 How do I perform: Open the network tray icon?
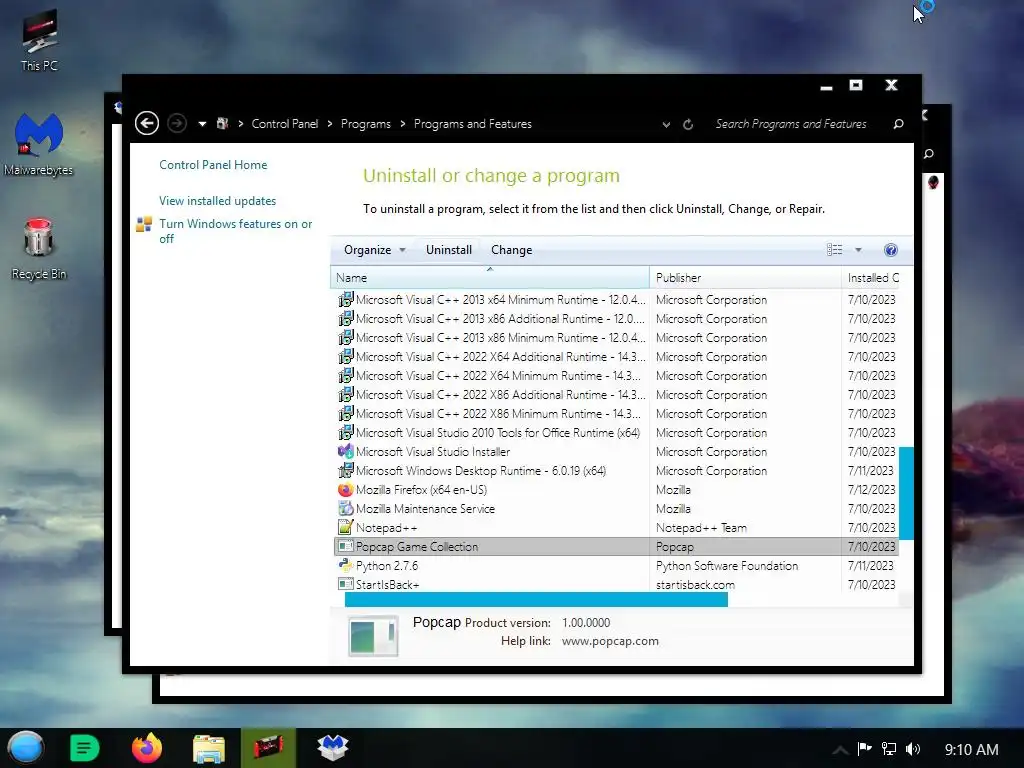click(889, 749)
